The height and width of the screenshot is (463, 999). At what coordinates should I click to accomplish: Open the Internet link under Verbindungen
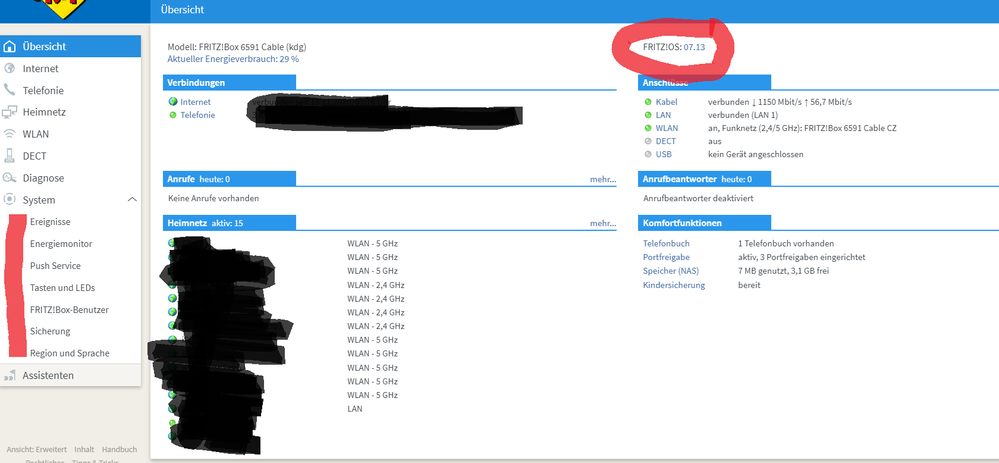pyautogui.click(x=195, y=102)
